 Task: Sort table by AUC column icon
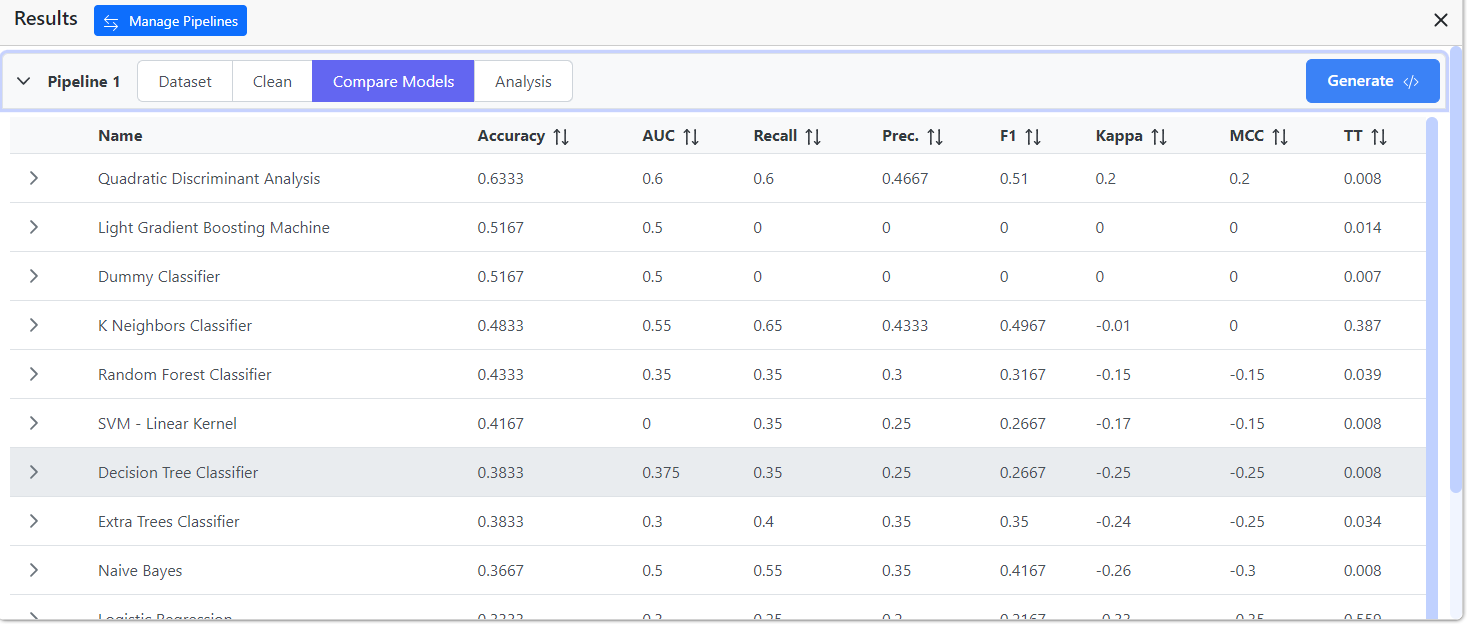pos(691,136)
